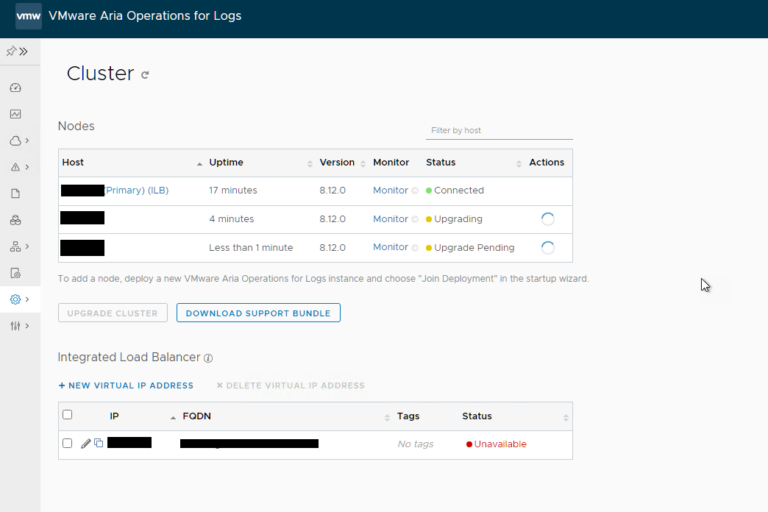Focus the Filter by host field
The height and width of the screenshot is (512, 768).
[x=499, y=130]
